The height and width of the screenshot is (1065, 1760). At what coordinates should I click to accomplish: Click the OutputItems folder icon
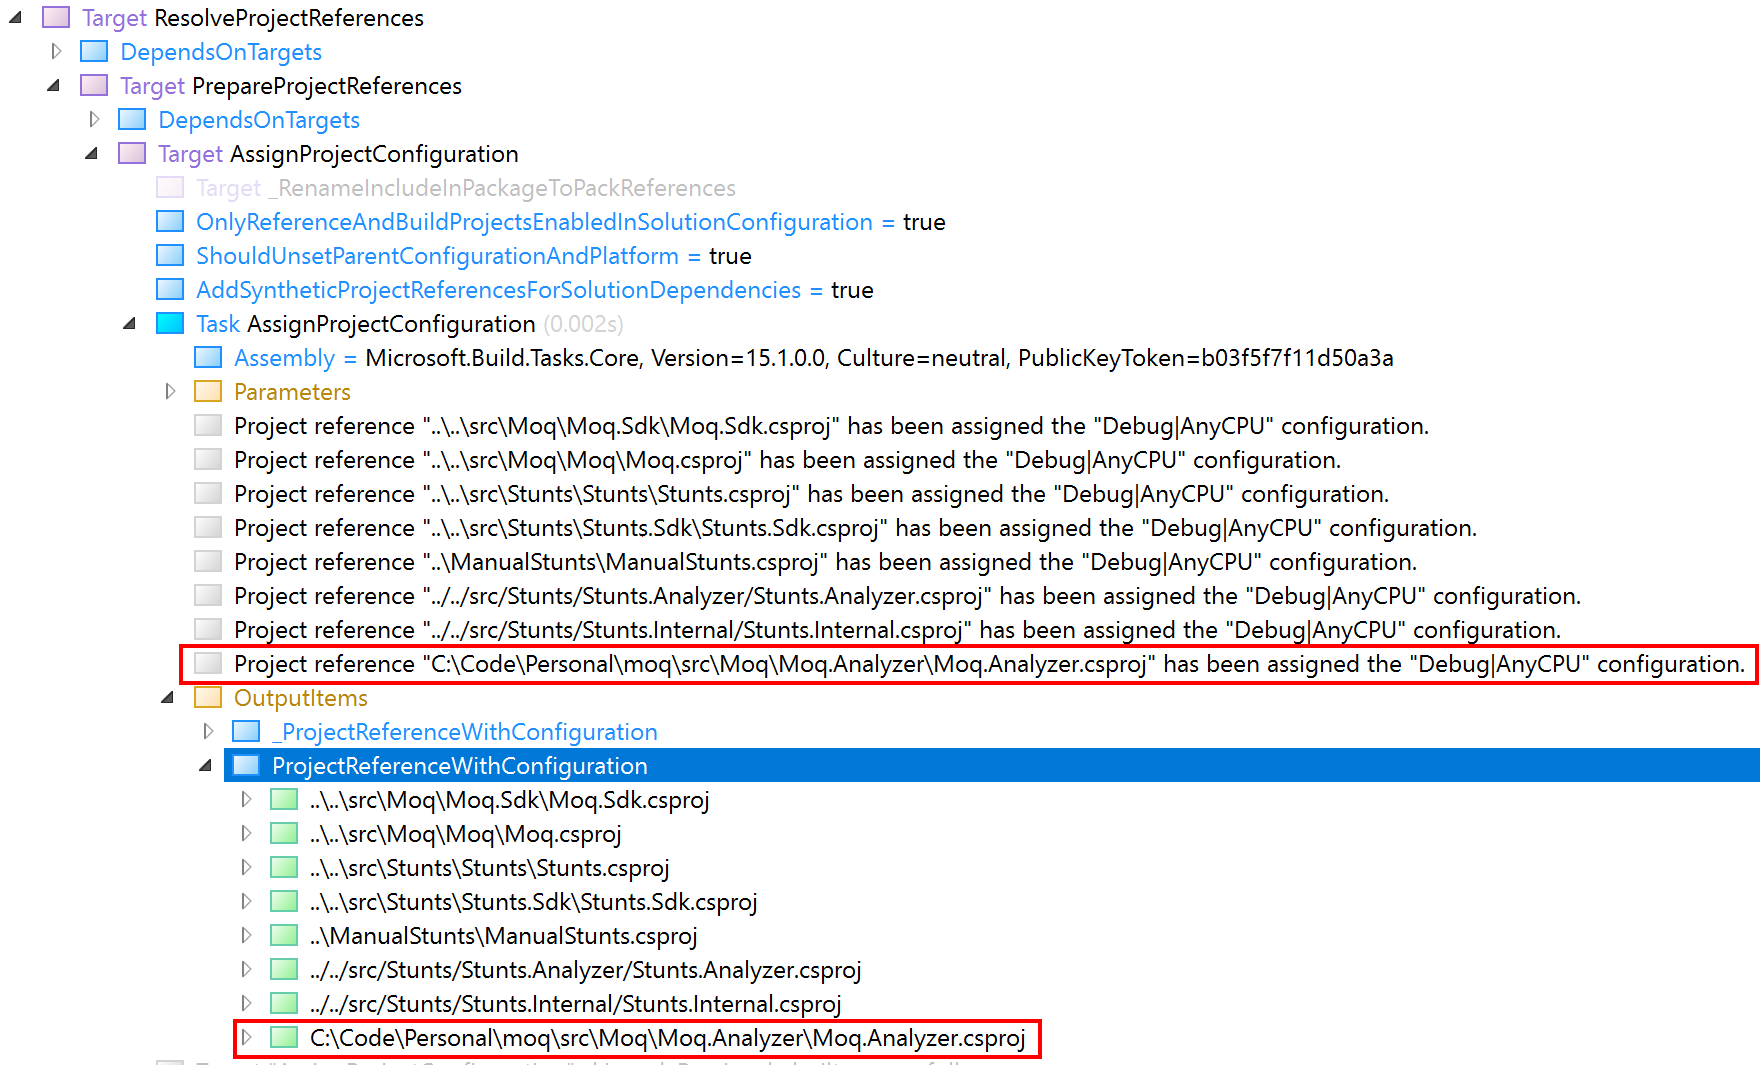point(208,697)
